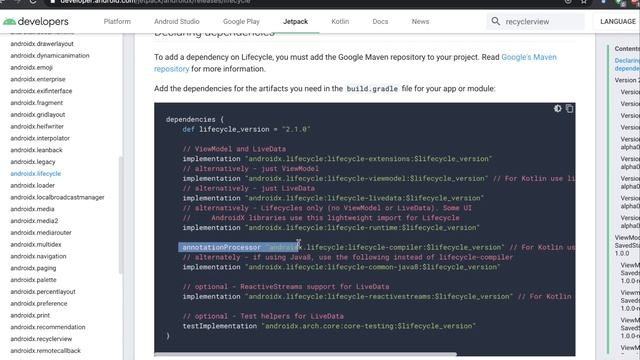The width and height of the screenshot is (640, 360).
Task: Follow the Google's Maven link
Action: (x=529, y=57)
